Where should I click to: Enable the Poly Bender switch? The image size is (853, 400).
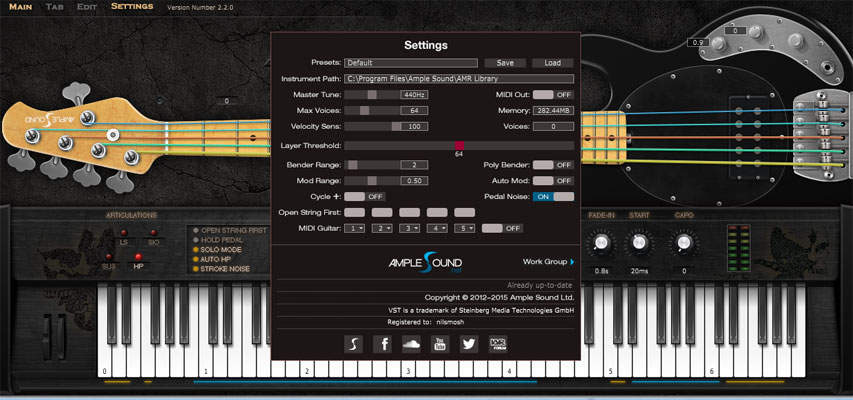tap(553, 165)
